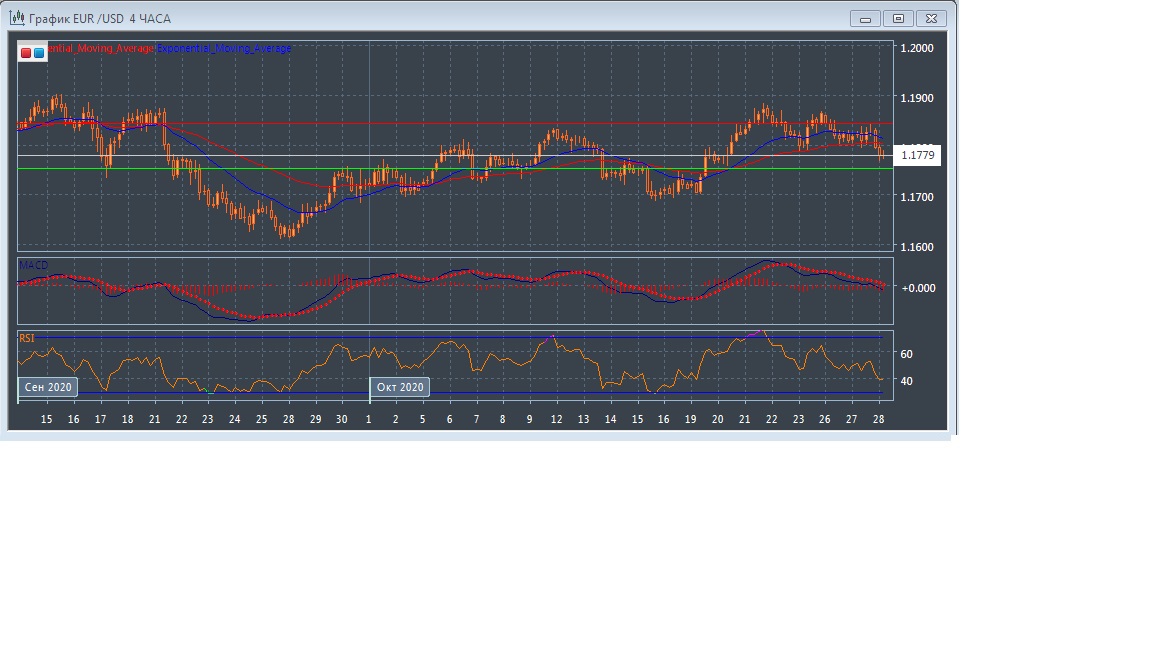Select the red Exponential_Moving_Average legend label
1152x648 pixels.
[x=101, y=48]
